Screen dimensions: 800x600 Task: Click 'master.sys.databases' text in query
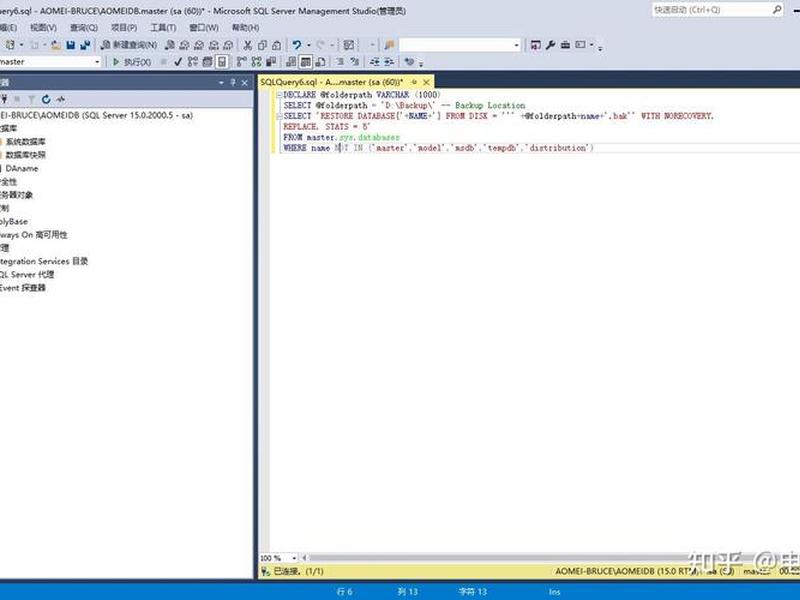coord(353,137)
